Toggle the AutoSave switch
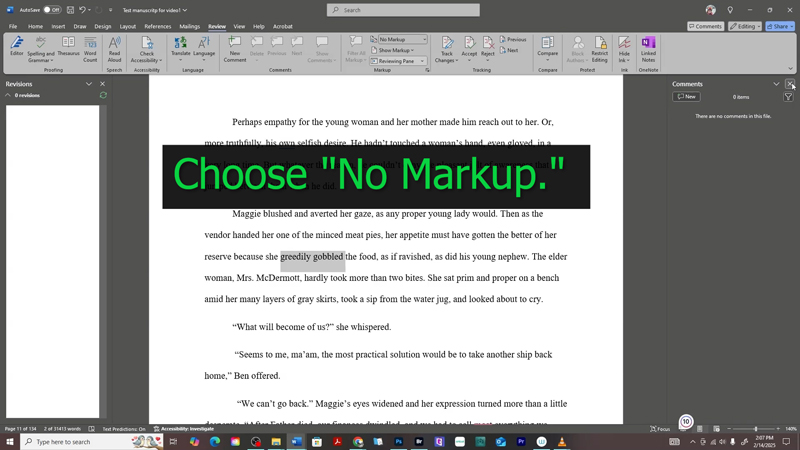 52,10
